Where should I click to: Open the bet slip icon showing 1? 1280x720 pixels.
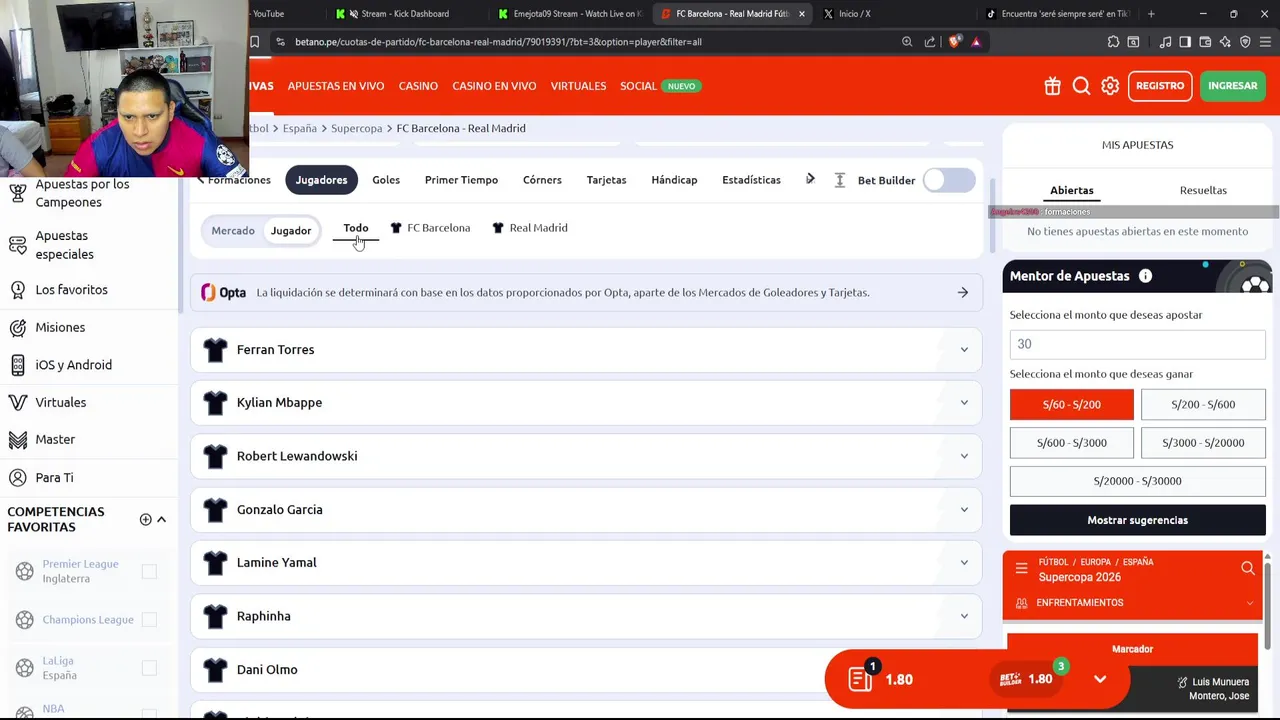point(861,679)
